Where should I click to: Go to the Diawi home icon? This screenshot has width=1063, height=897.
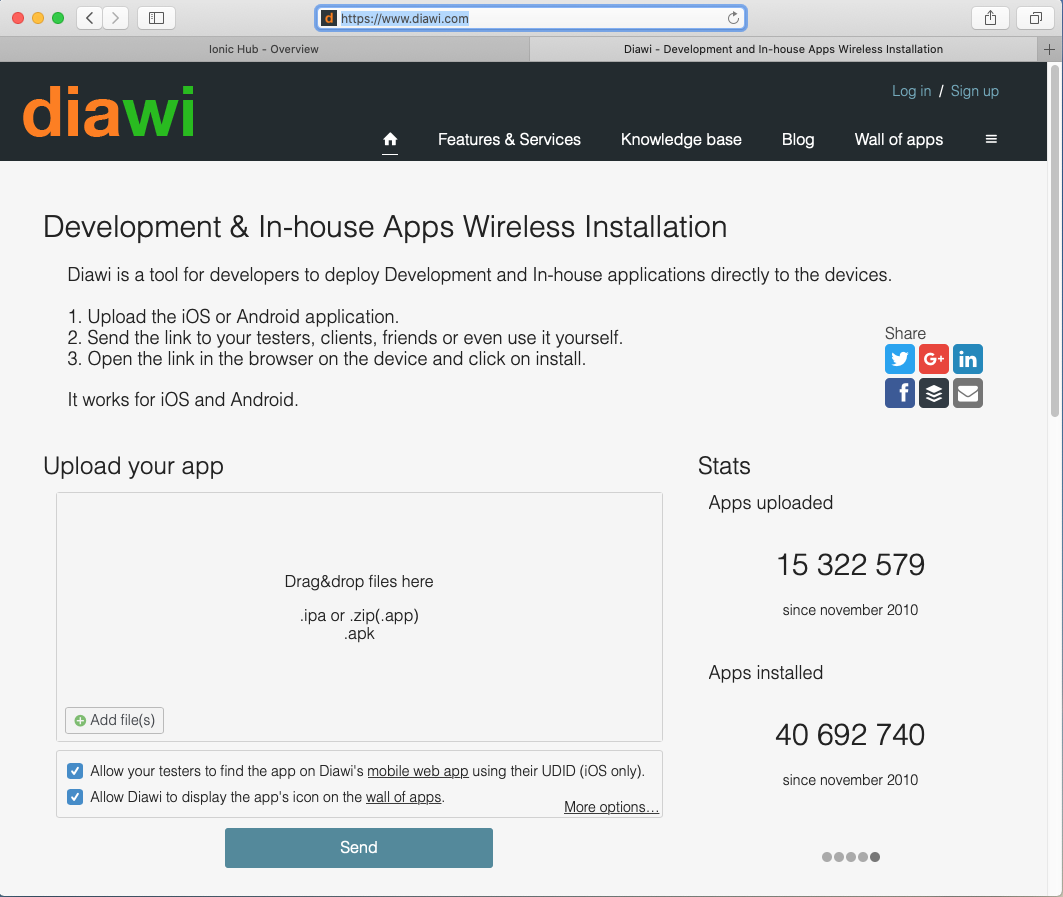coord(390,139)
